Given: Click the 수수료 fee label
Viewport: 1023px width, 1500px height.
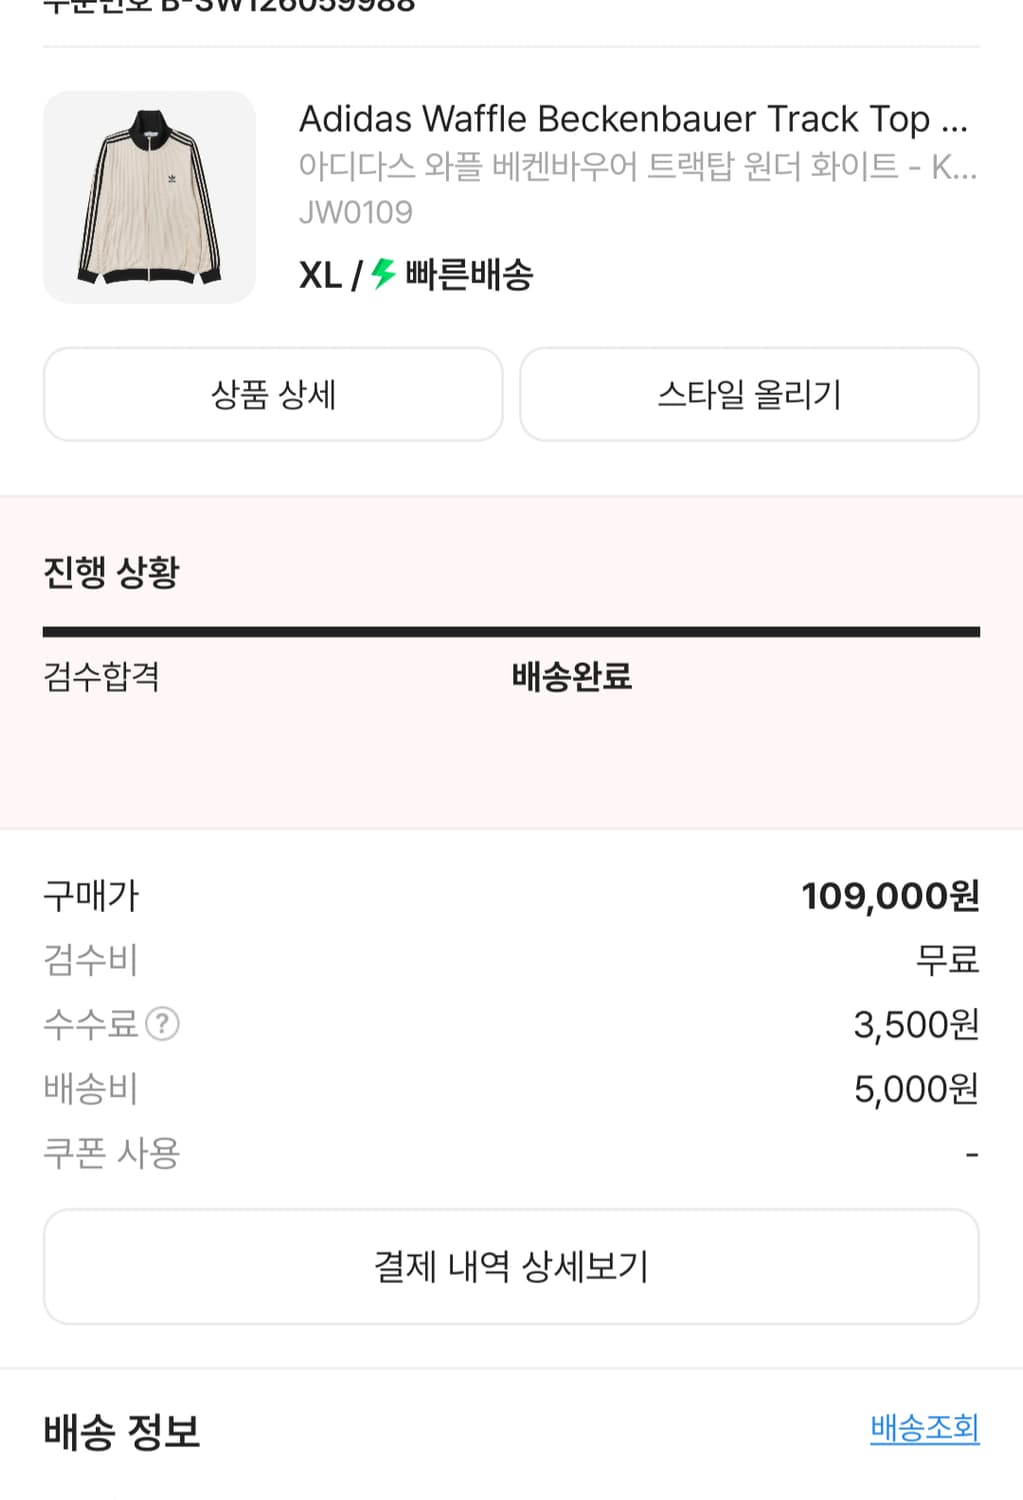Looking at the screenshot, I should pos(90,1024).
